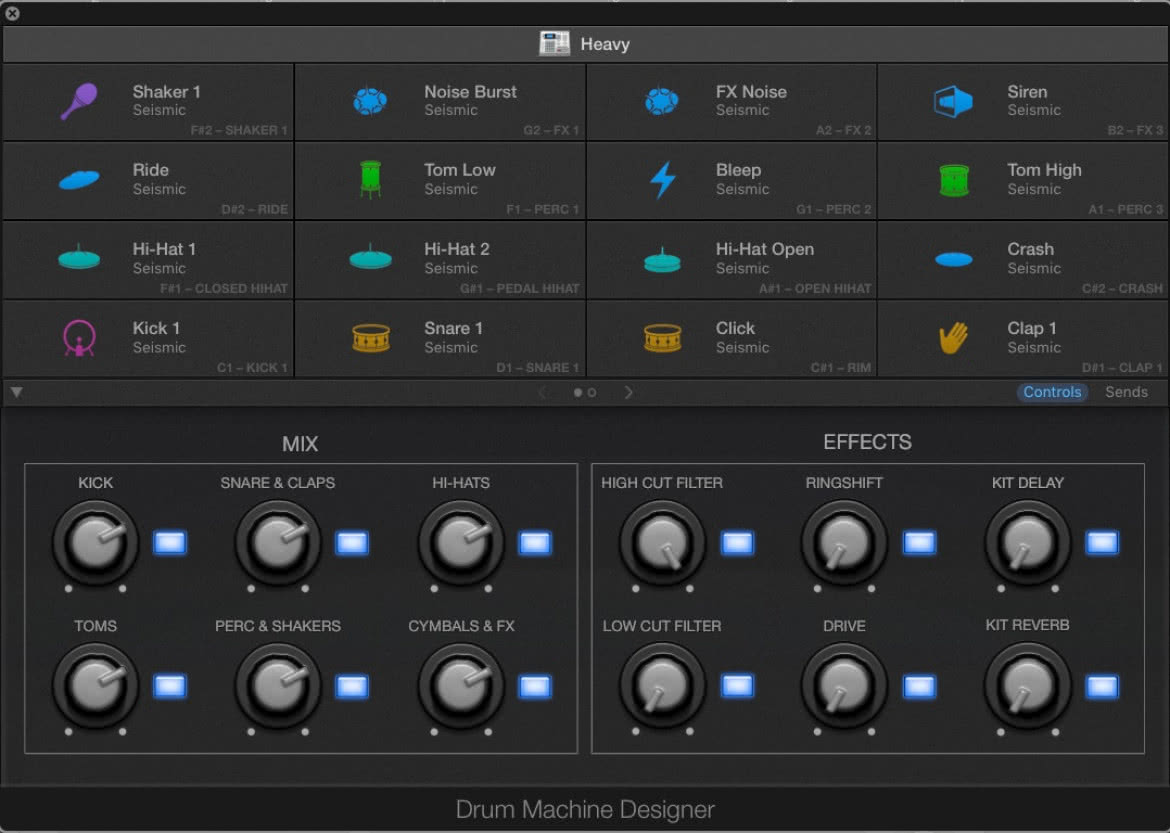Collapse the controls with the disclosure triangle

coord(16,392)
